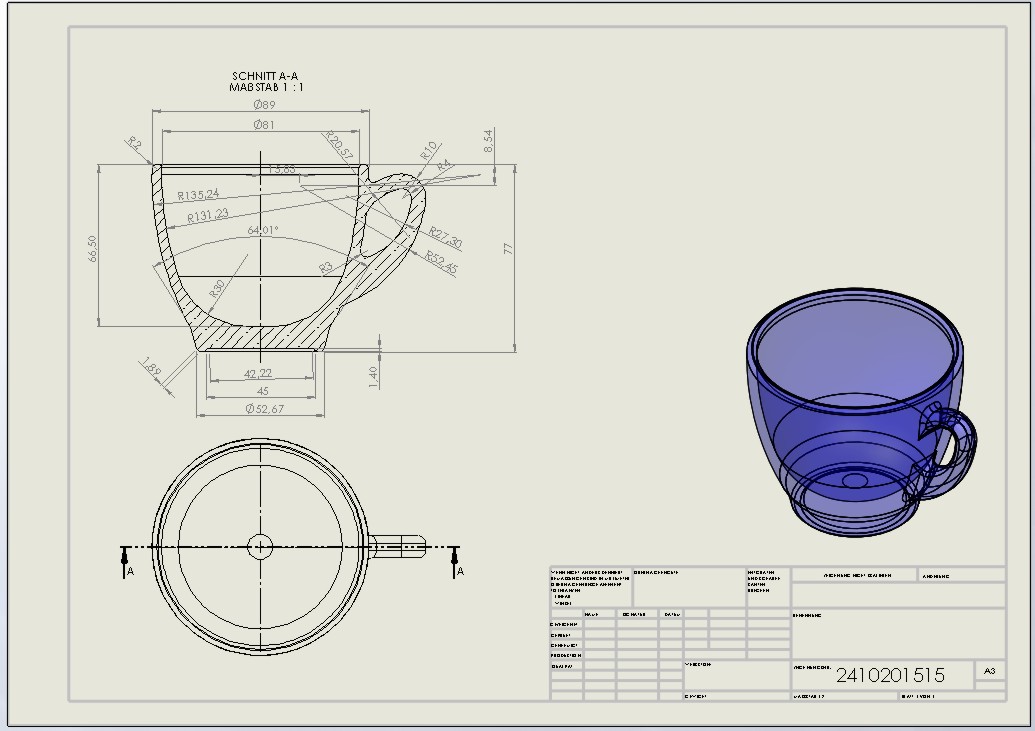Click the 77 overall height dimension
The image size is (1035, 731).
coord(508,248)
